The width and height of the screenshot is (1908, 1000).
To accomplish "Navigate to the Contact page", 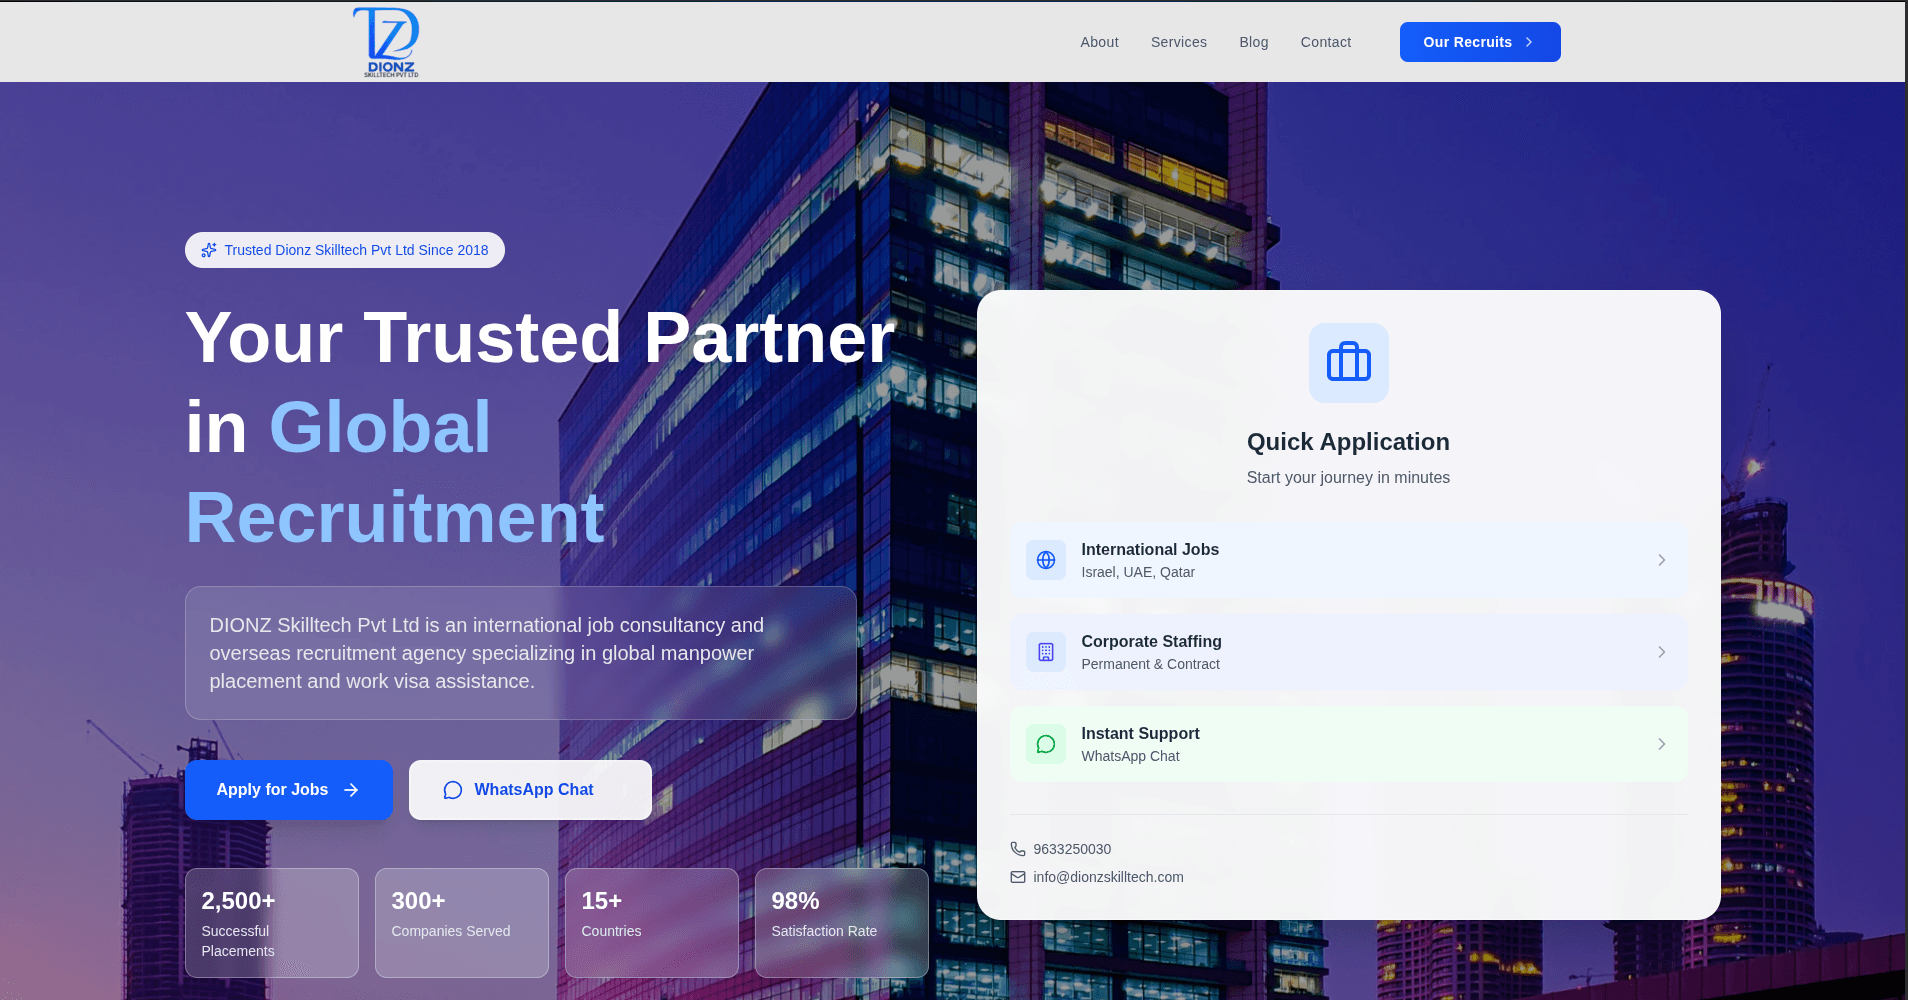I will tap(1325, 42).
